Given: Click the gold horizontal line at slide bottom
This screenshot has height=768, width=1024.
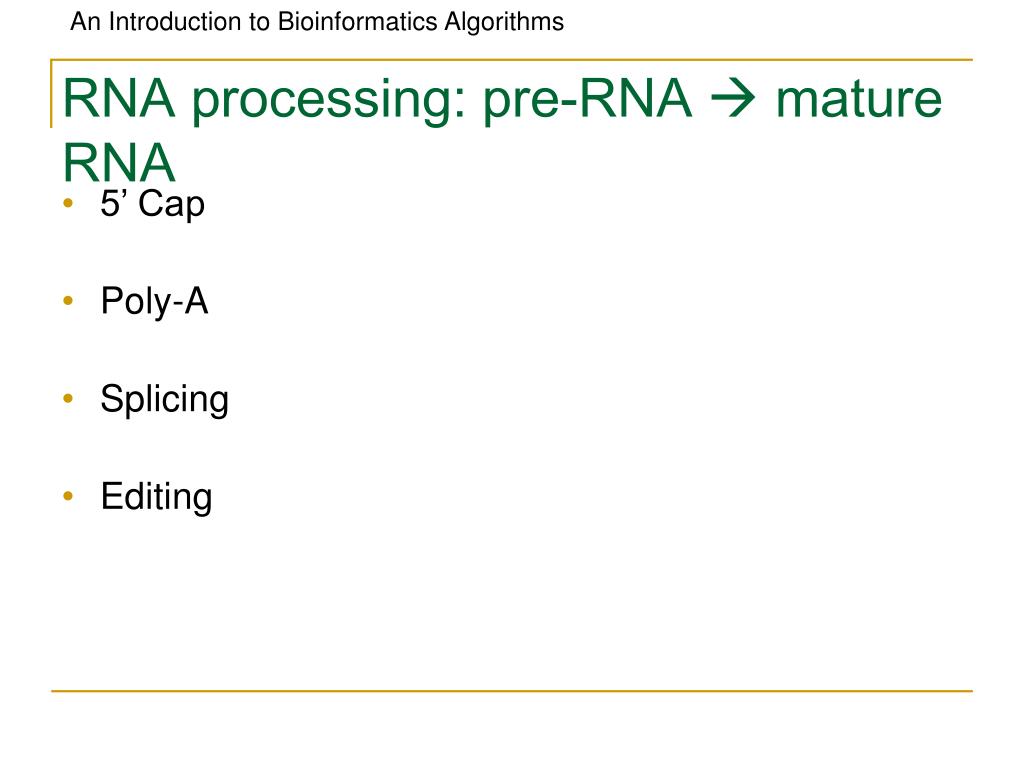Looking at the screenshot, I should 512,690.
